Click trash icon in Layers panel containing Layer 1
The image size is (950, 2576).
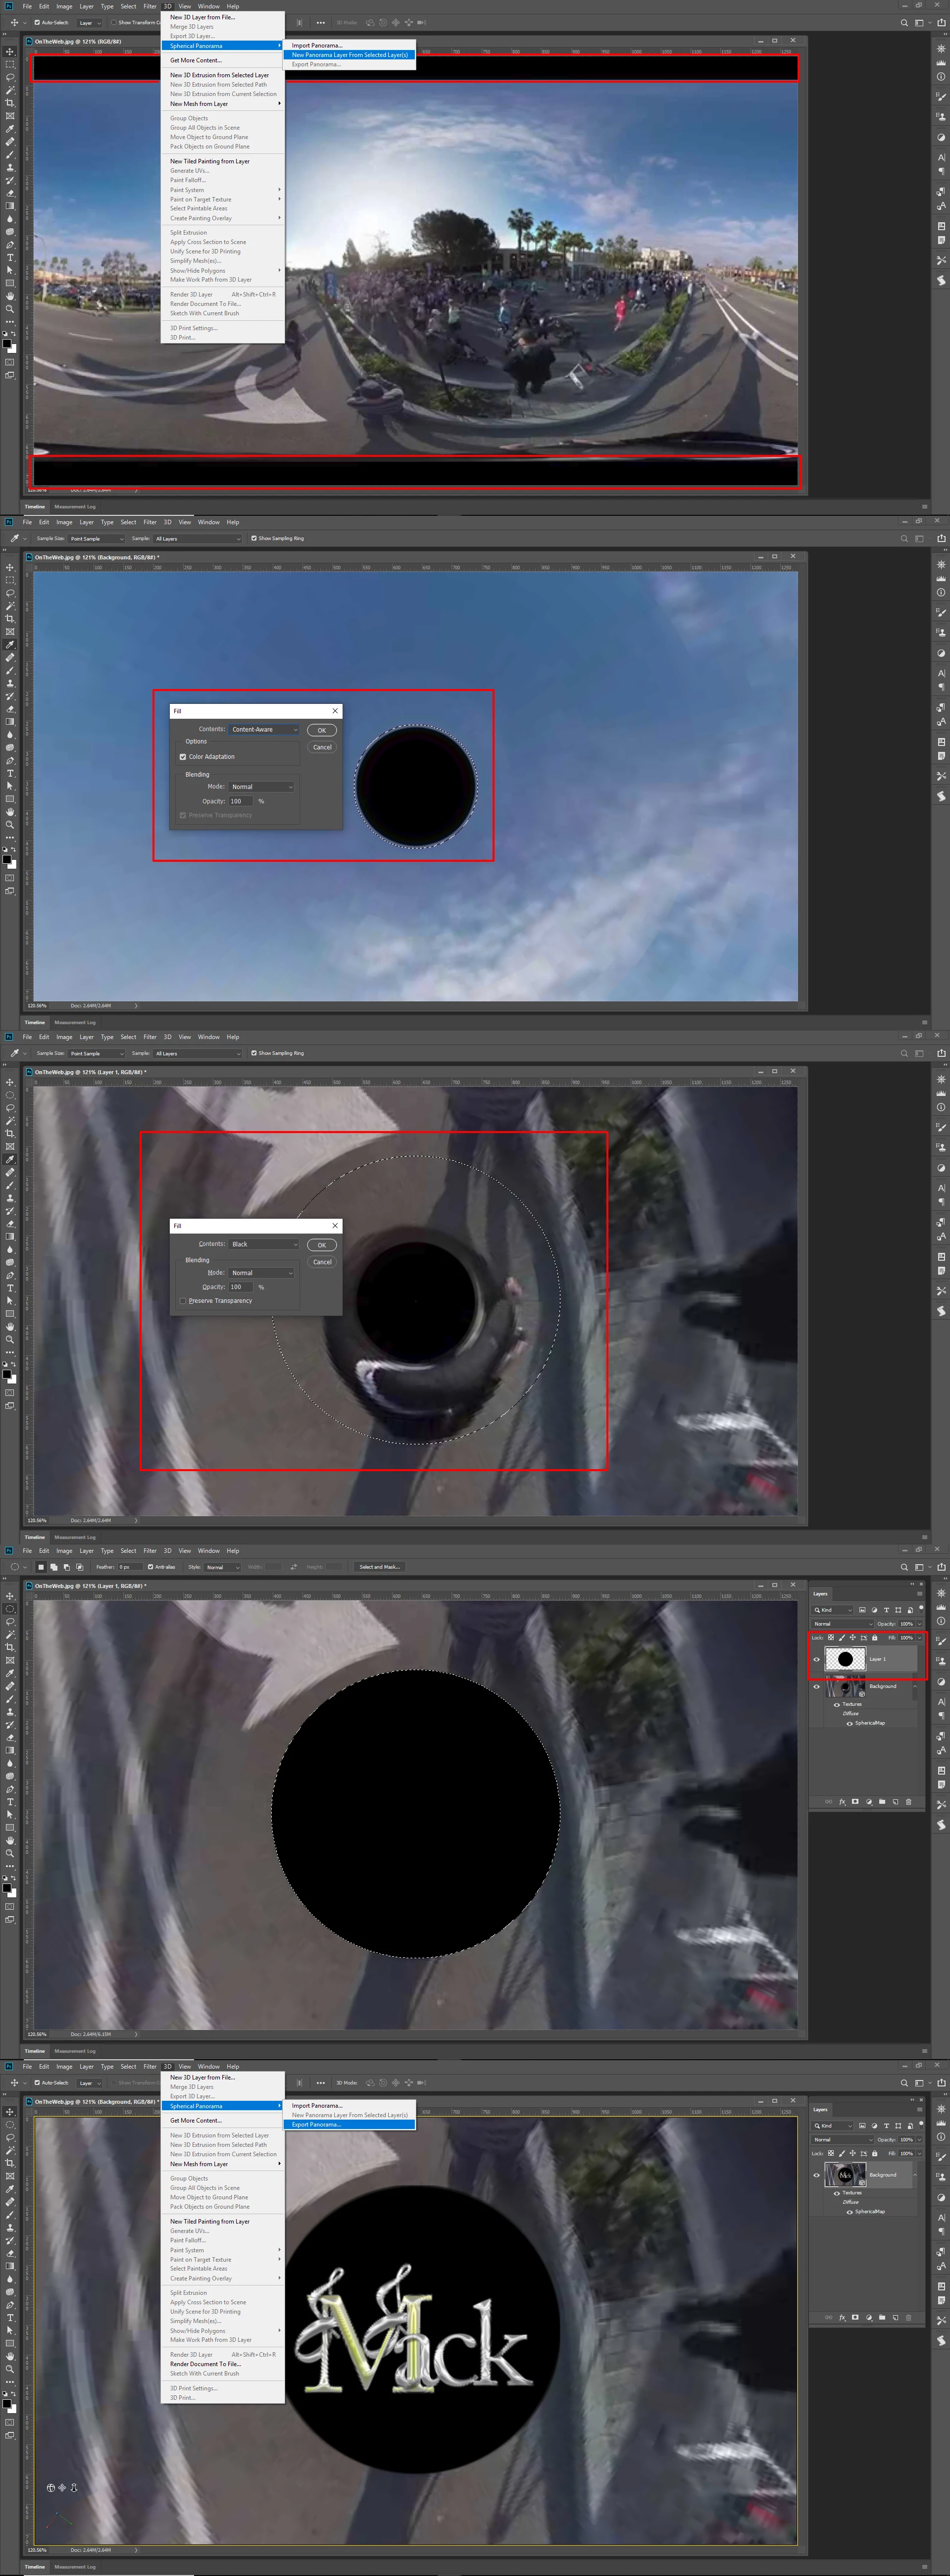click(x=909, y=1802)
